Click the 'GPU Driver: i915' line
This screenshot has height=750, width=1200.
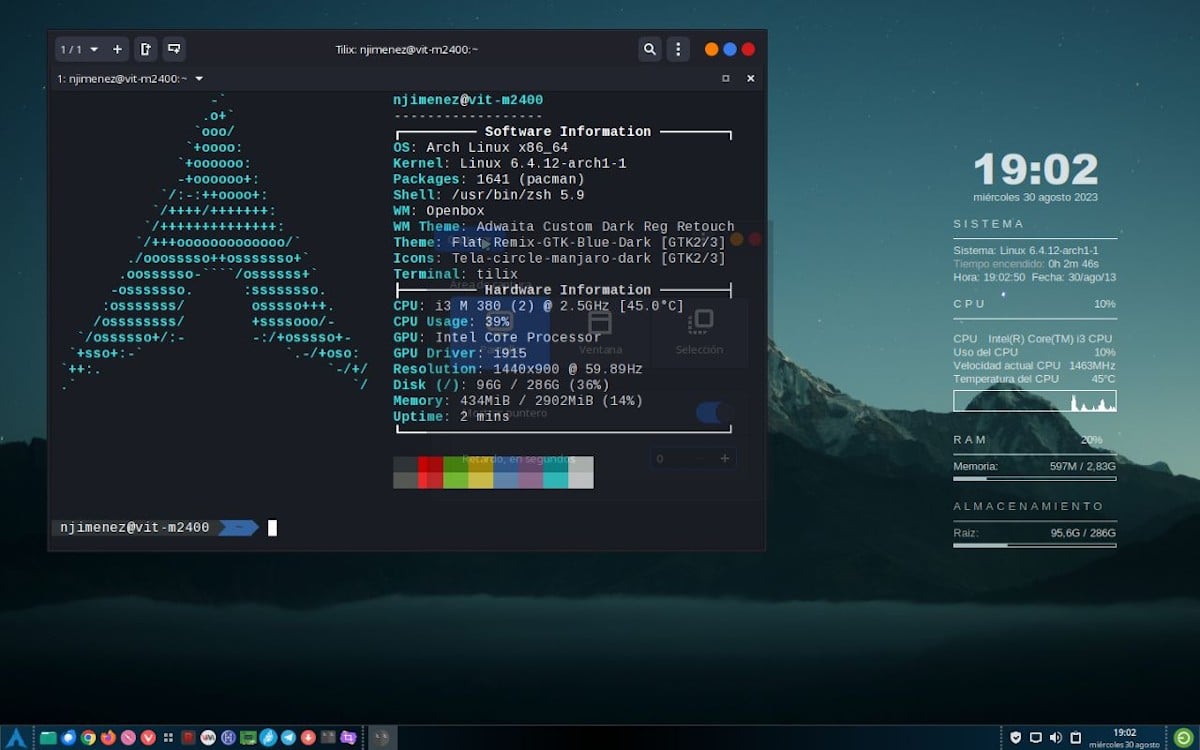(x=460, y=353)
